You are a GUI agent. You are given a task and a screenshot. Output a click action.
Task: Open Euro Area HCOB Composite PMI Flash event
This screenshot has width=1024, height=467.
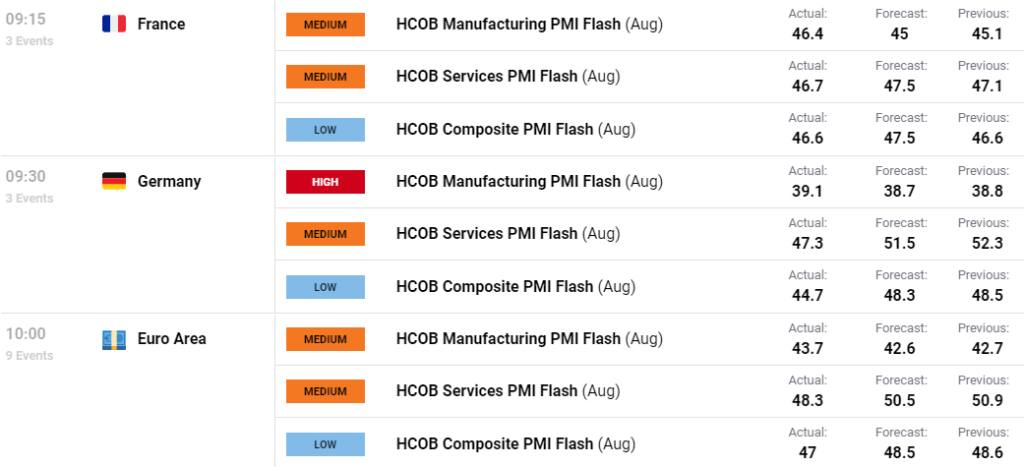[515, 444]
